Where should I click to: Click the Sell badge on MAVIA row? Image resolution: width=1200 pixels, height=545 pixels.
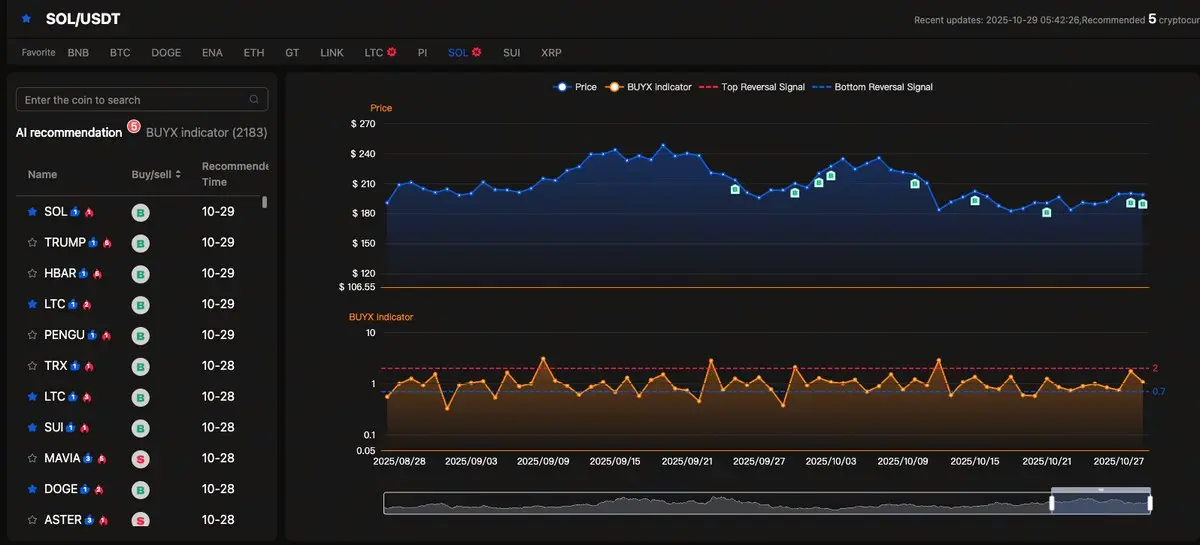point(141,459)
